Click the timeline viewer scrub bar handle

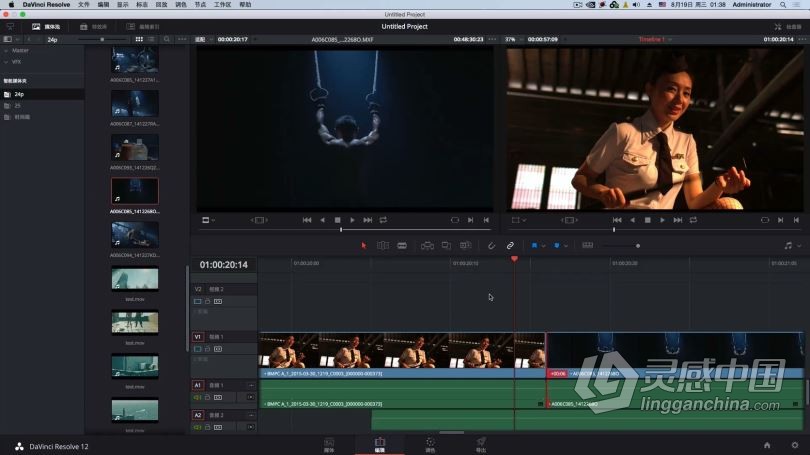(614, 229)
